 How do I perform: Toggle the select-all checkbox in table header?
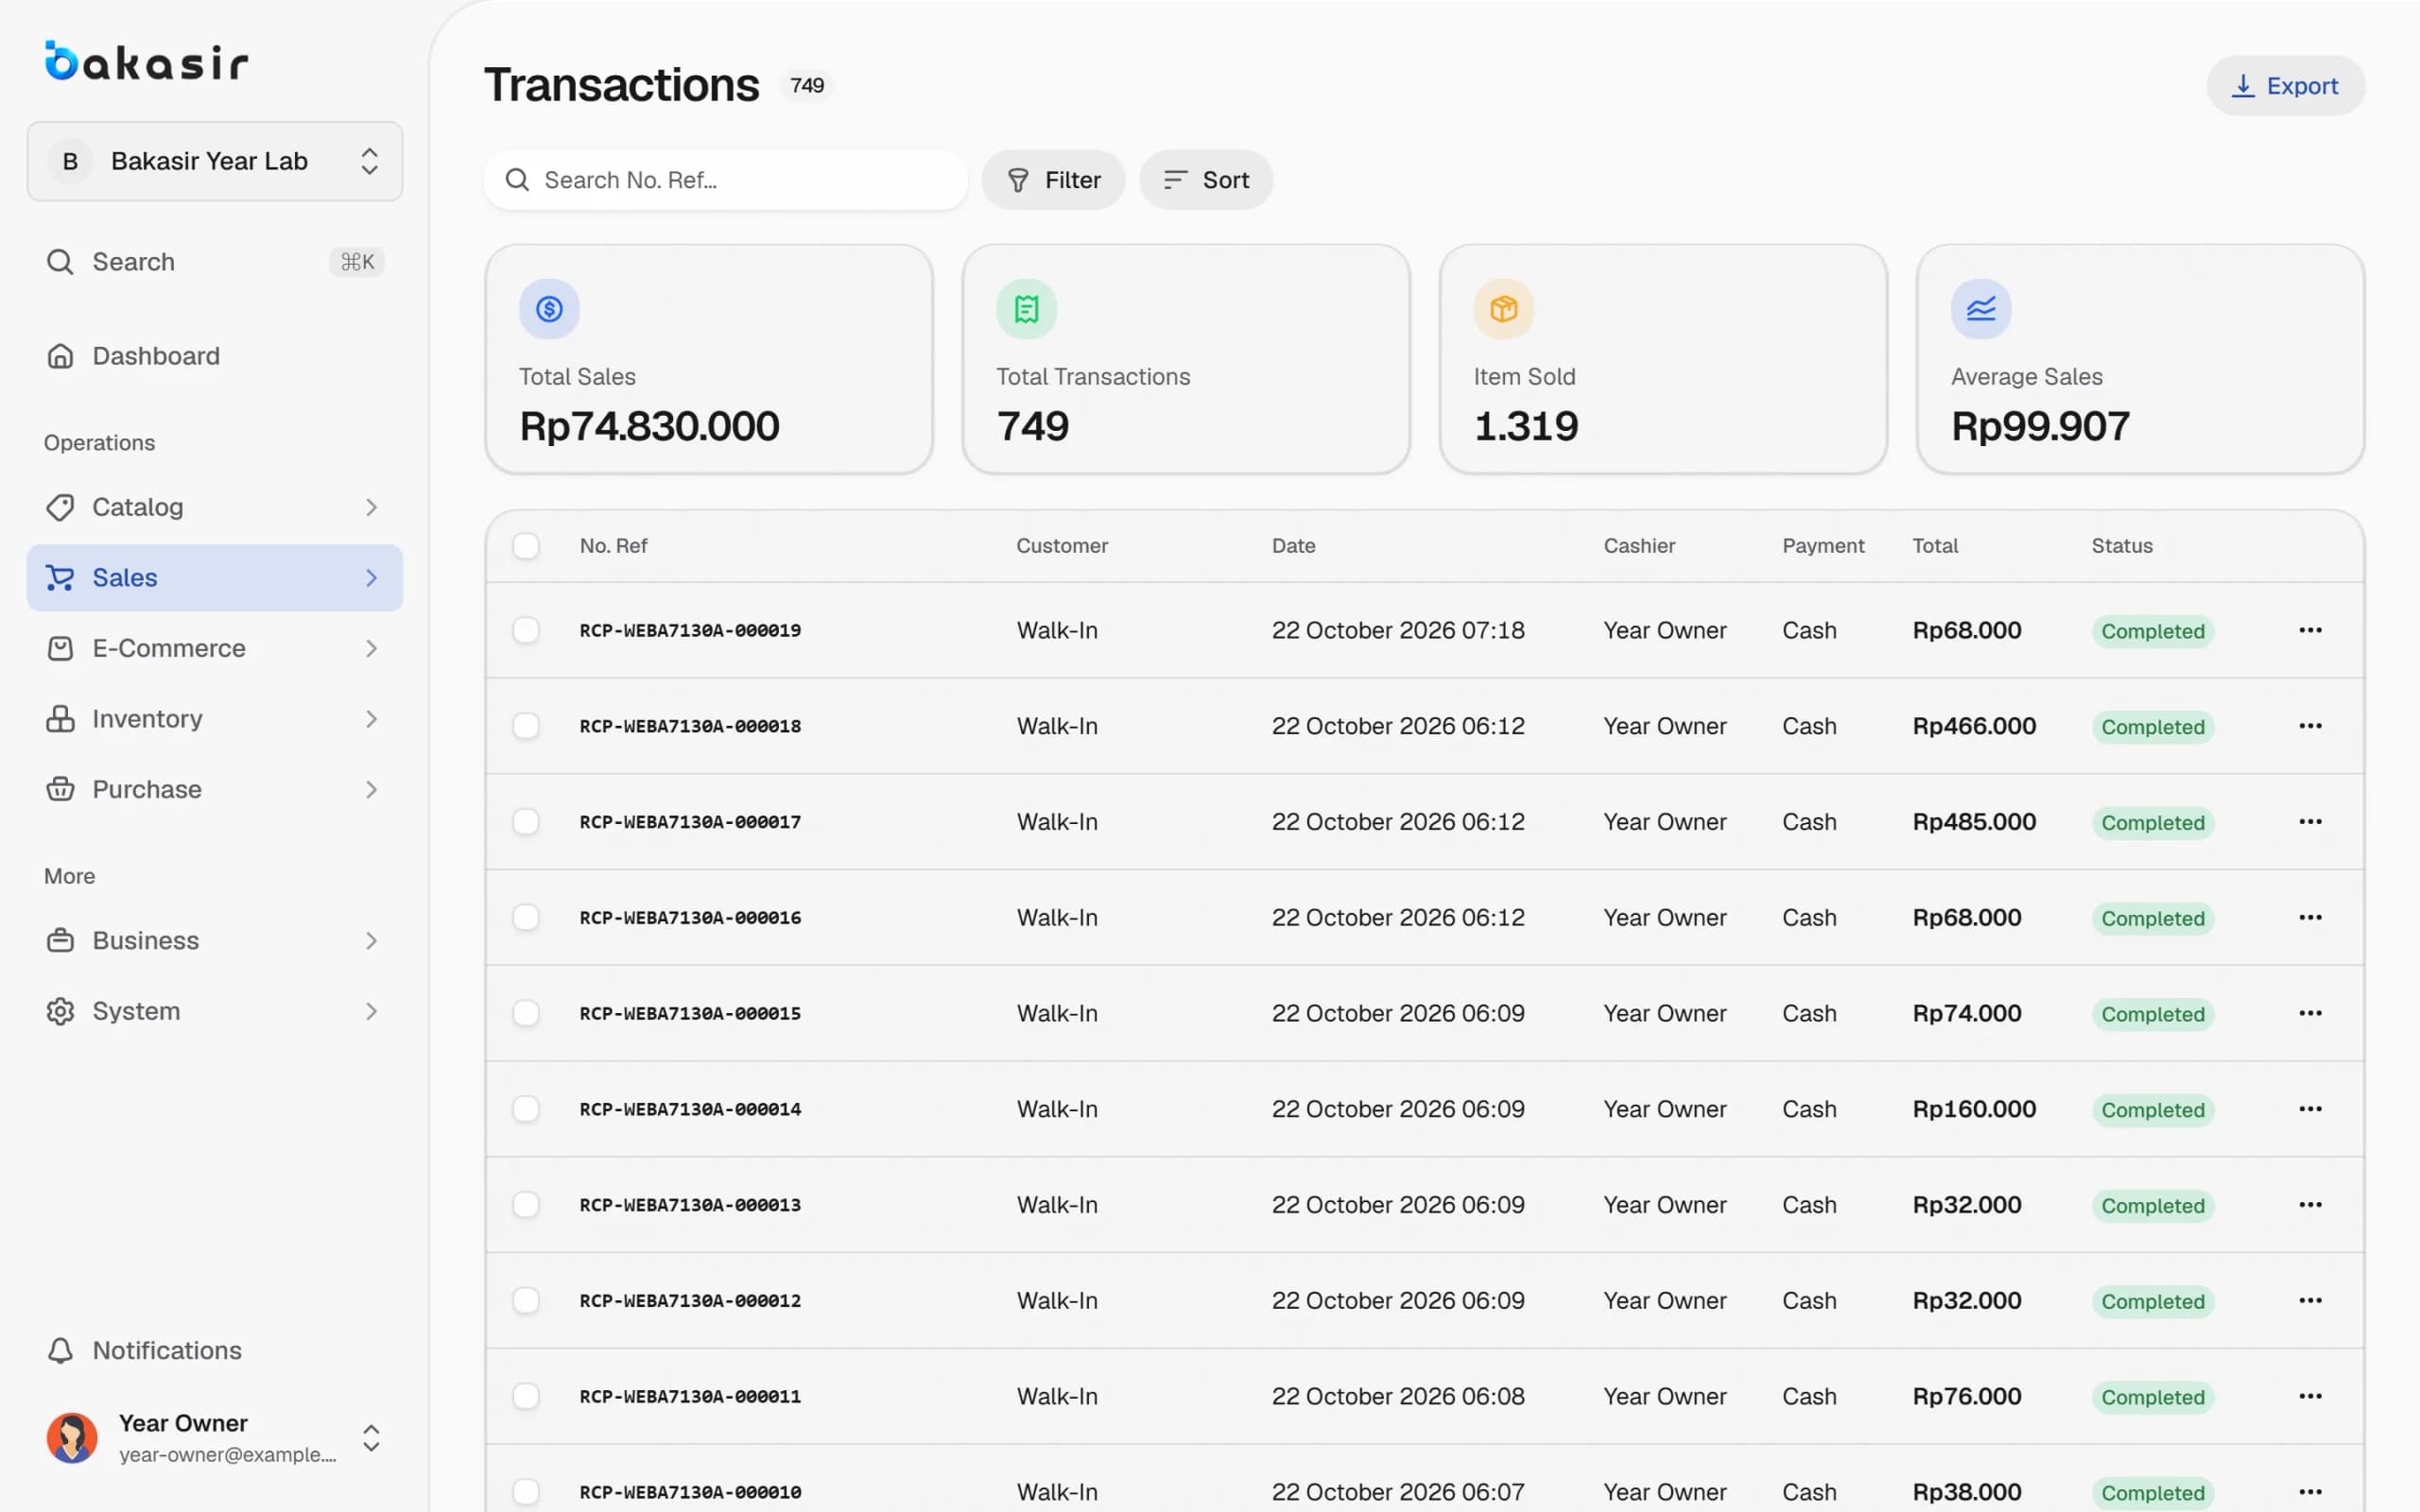(526, 546)
